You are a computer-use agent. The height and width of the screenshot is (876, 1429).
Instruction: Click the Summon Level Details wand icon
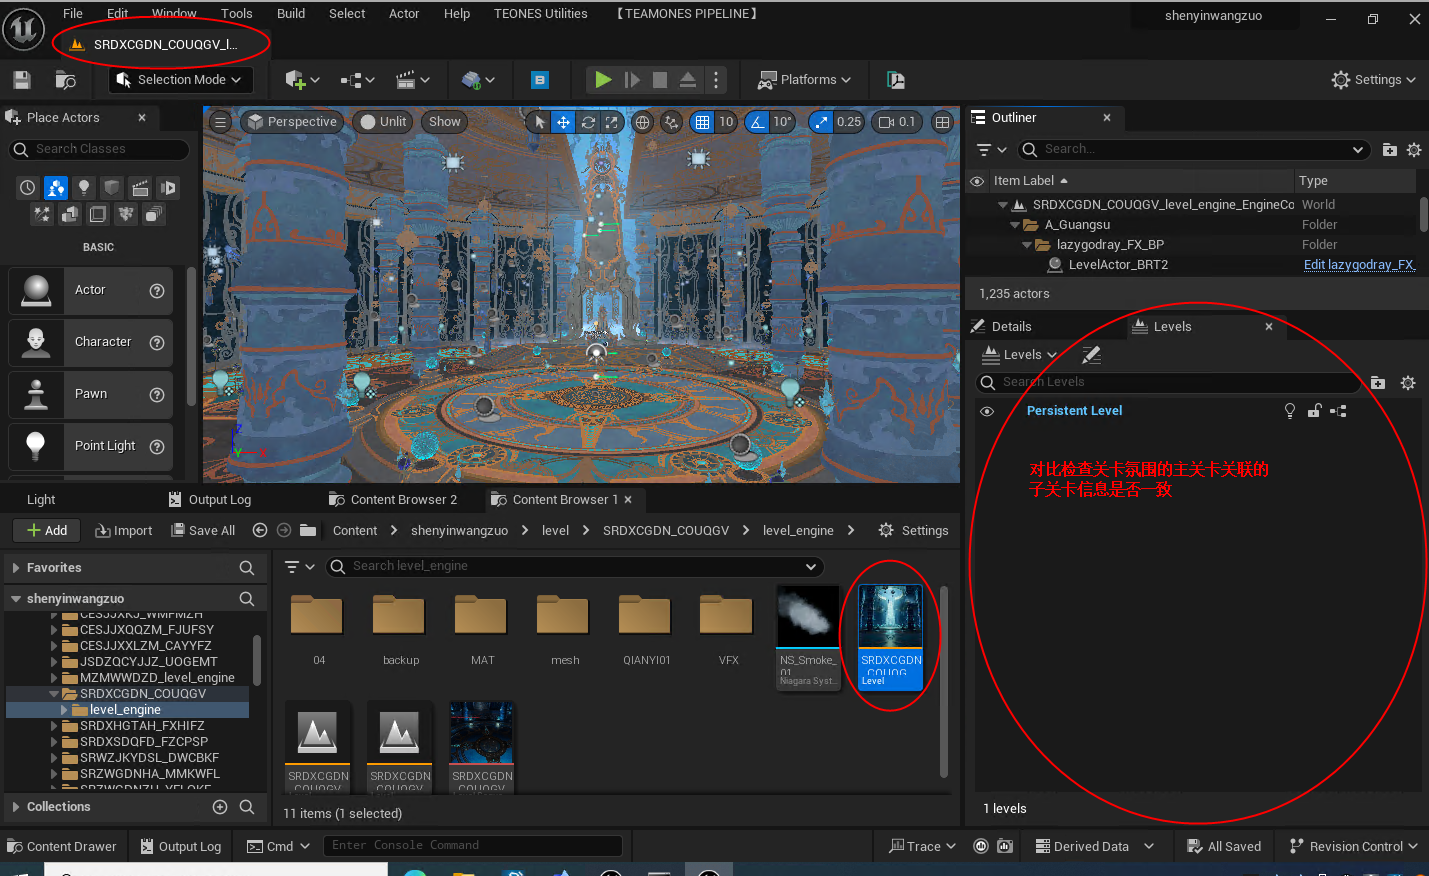pos(1092,355)
